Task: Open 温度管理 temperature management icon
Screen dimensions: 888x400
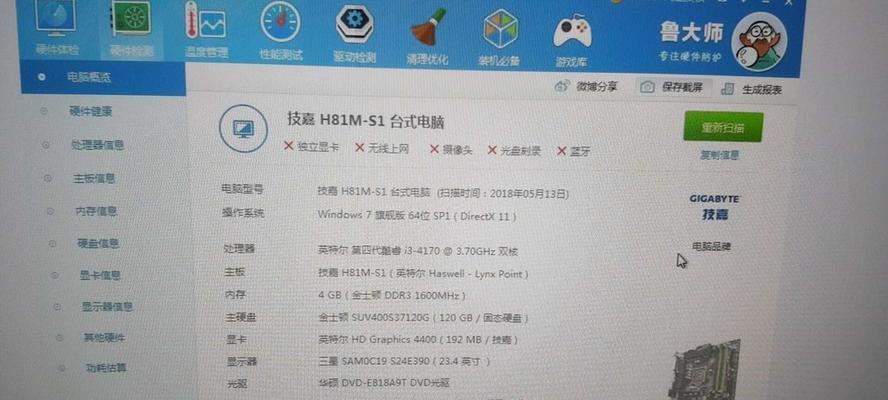Action: (205, 21)
